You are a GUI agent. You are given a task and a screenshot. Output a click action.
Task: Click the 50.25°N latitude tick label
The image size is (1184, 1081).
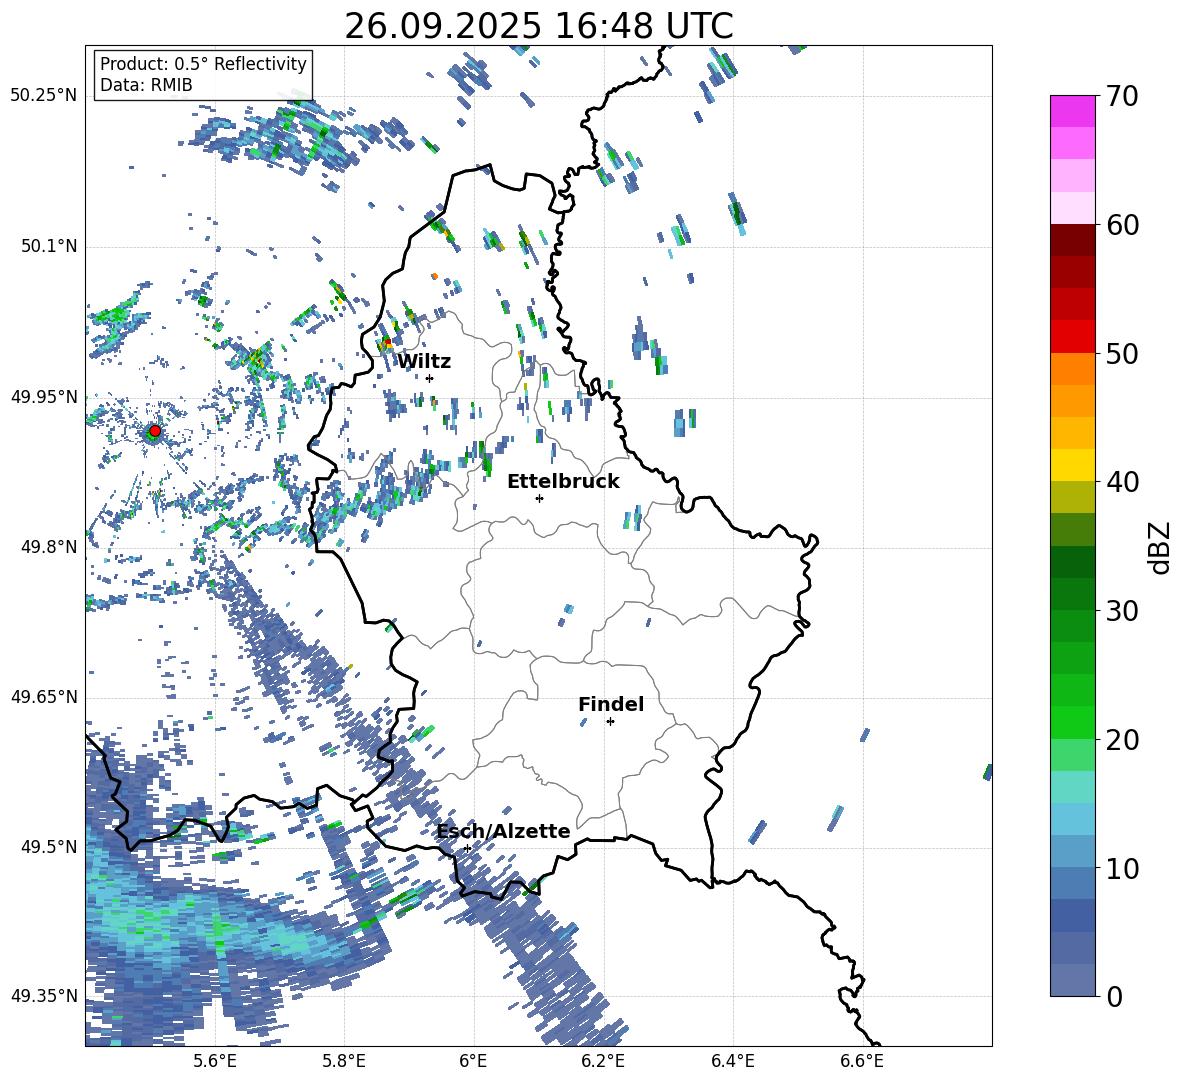tap(44, 96)
